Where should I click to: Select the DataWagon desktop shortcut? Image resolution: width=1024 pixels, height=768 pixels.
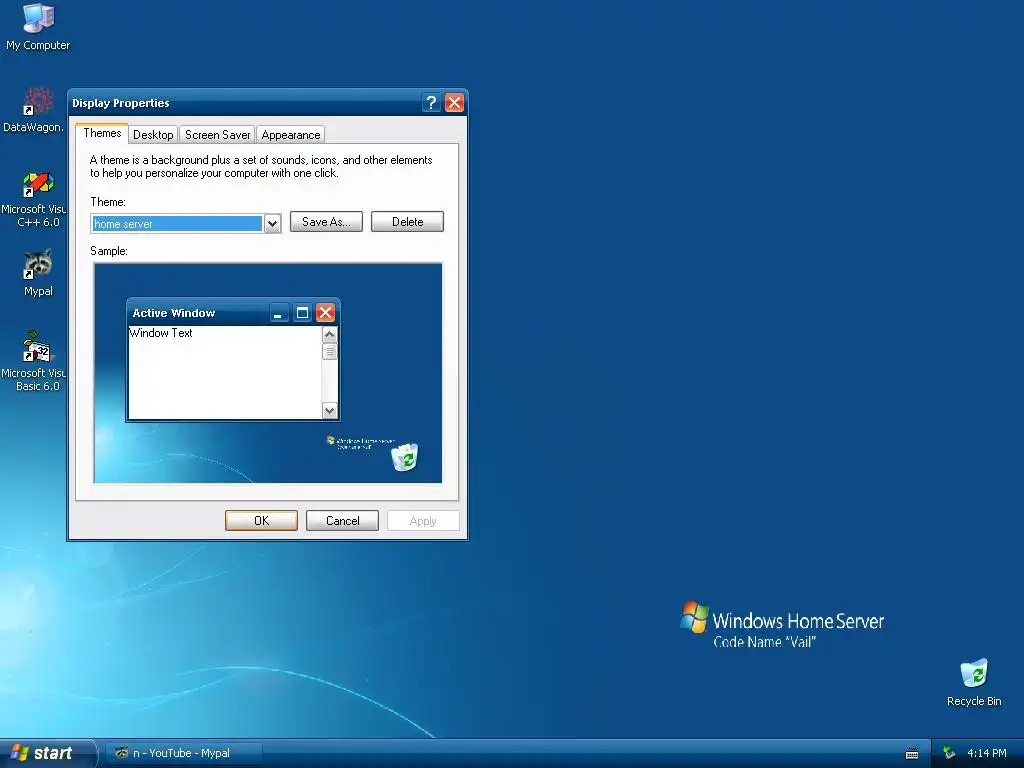[x=34, y=110]
